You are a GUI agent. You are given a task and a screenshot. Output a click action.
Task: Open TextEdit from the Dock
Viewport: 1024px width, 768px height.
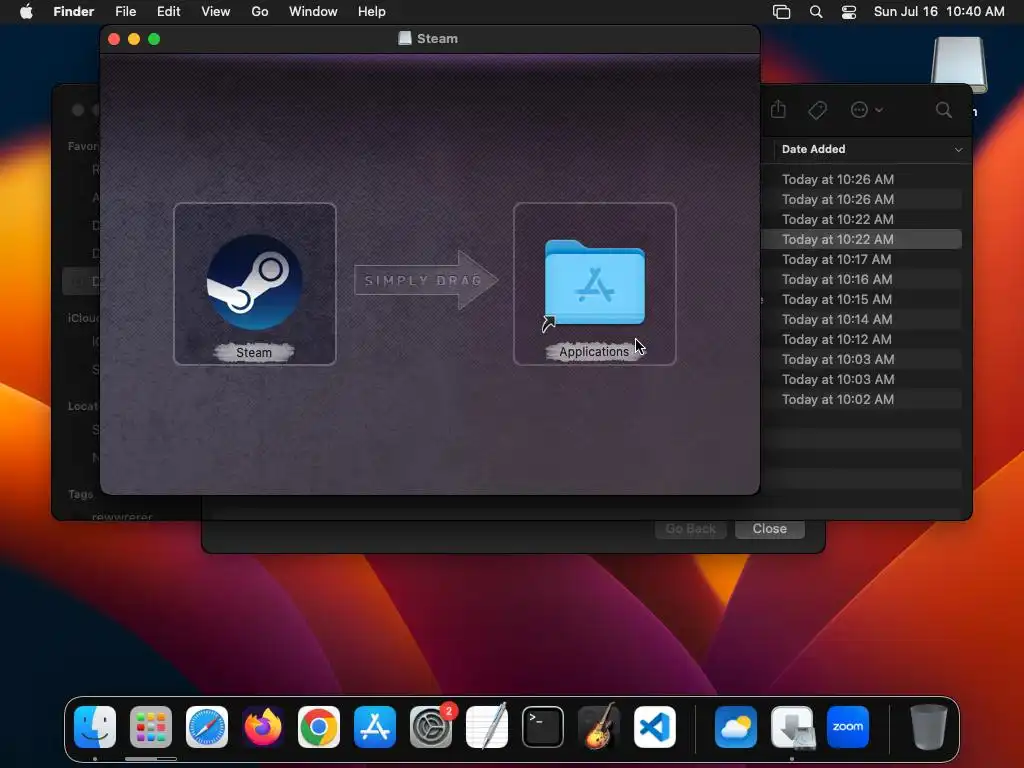coord(487,727)
